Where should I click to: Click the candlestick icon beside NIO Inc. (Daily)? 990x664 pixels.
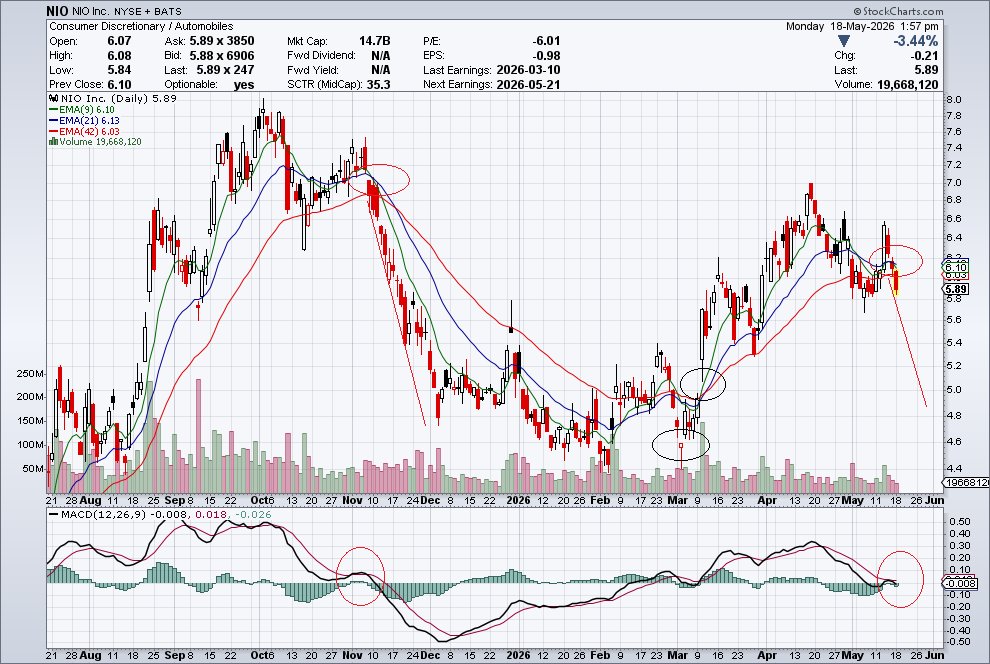pos(54,98)
